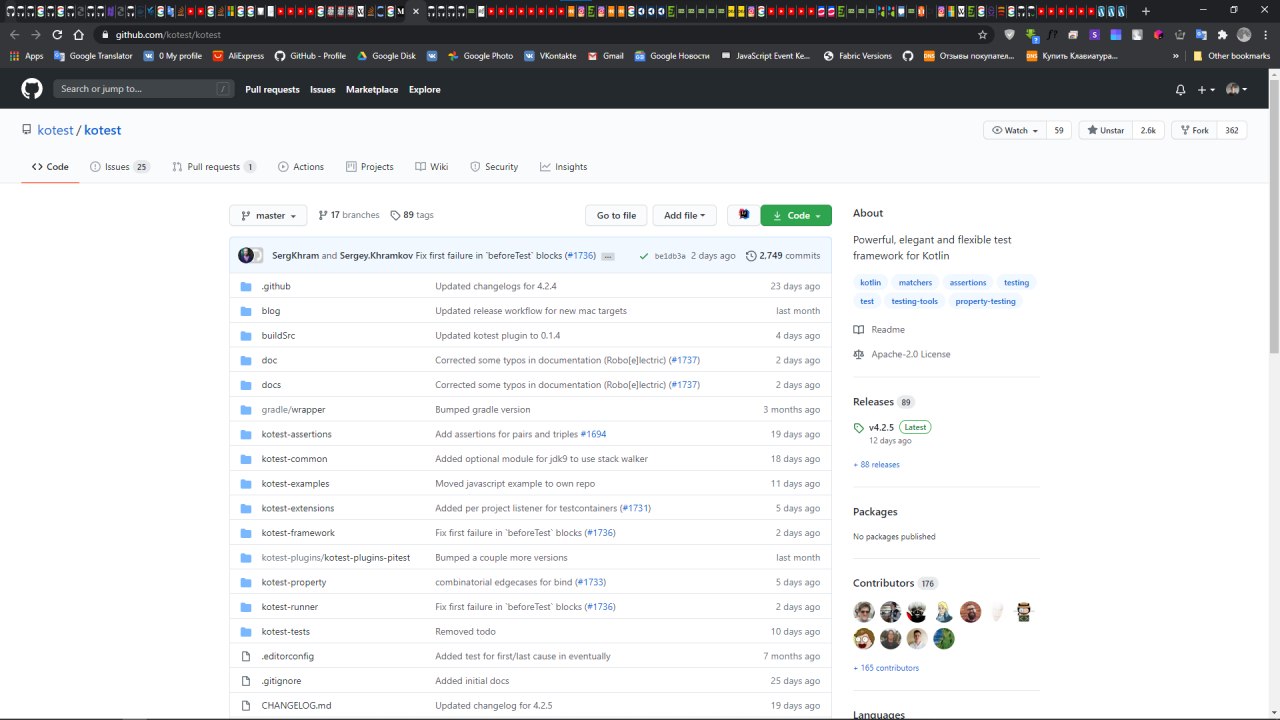Switch to the Actions tab
This screenshot has height=720, width=1280.
point(301,167)
